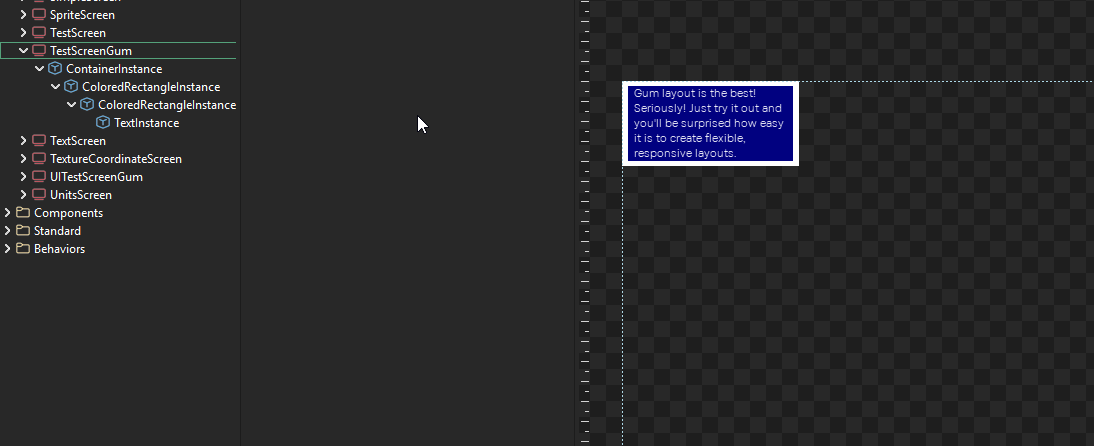Click the SpriteScreen screen icon
This screenshot has width=1094, height=446.
pyautogui.click(x=39, y=15)
